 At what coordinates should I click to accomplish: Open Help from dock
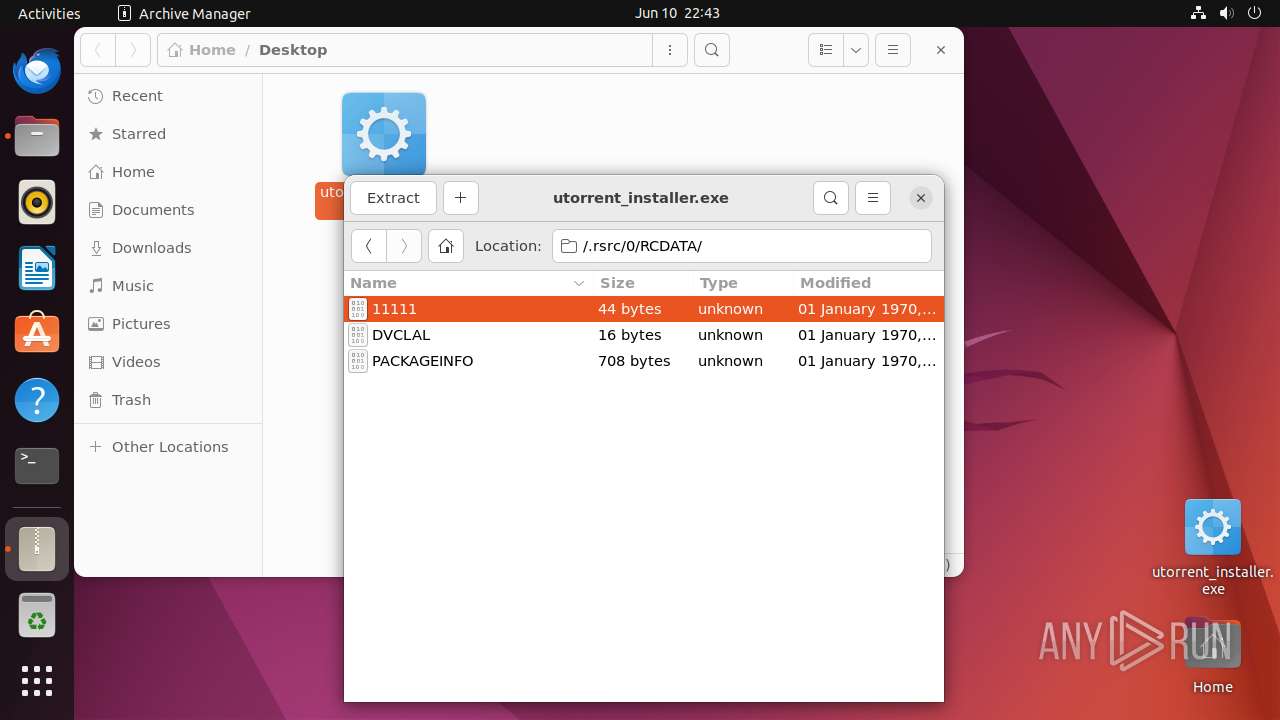(x=37, y=401)
